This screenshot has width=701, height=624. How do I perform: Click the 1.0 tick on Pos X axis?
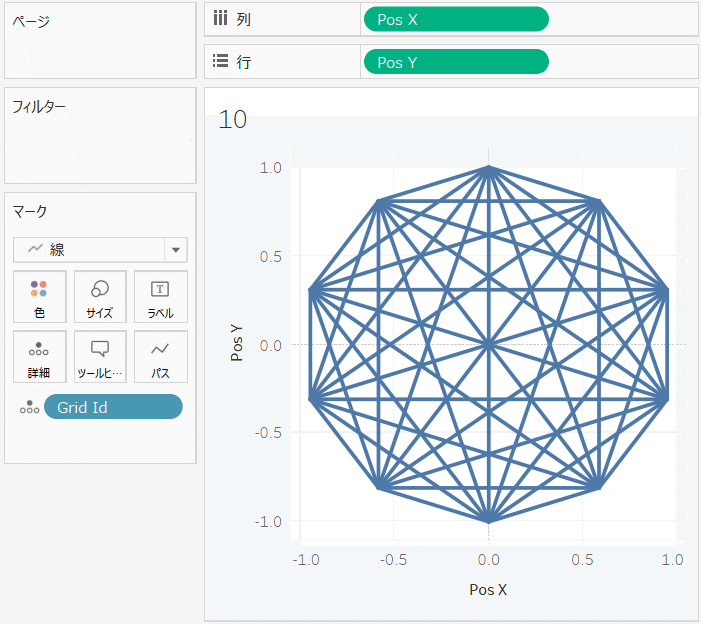tap(672, 560)
